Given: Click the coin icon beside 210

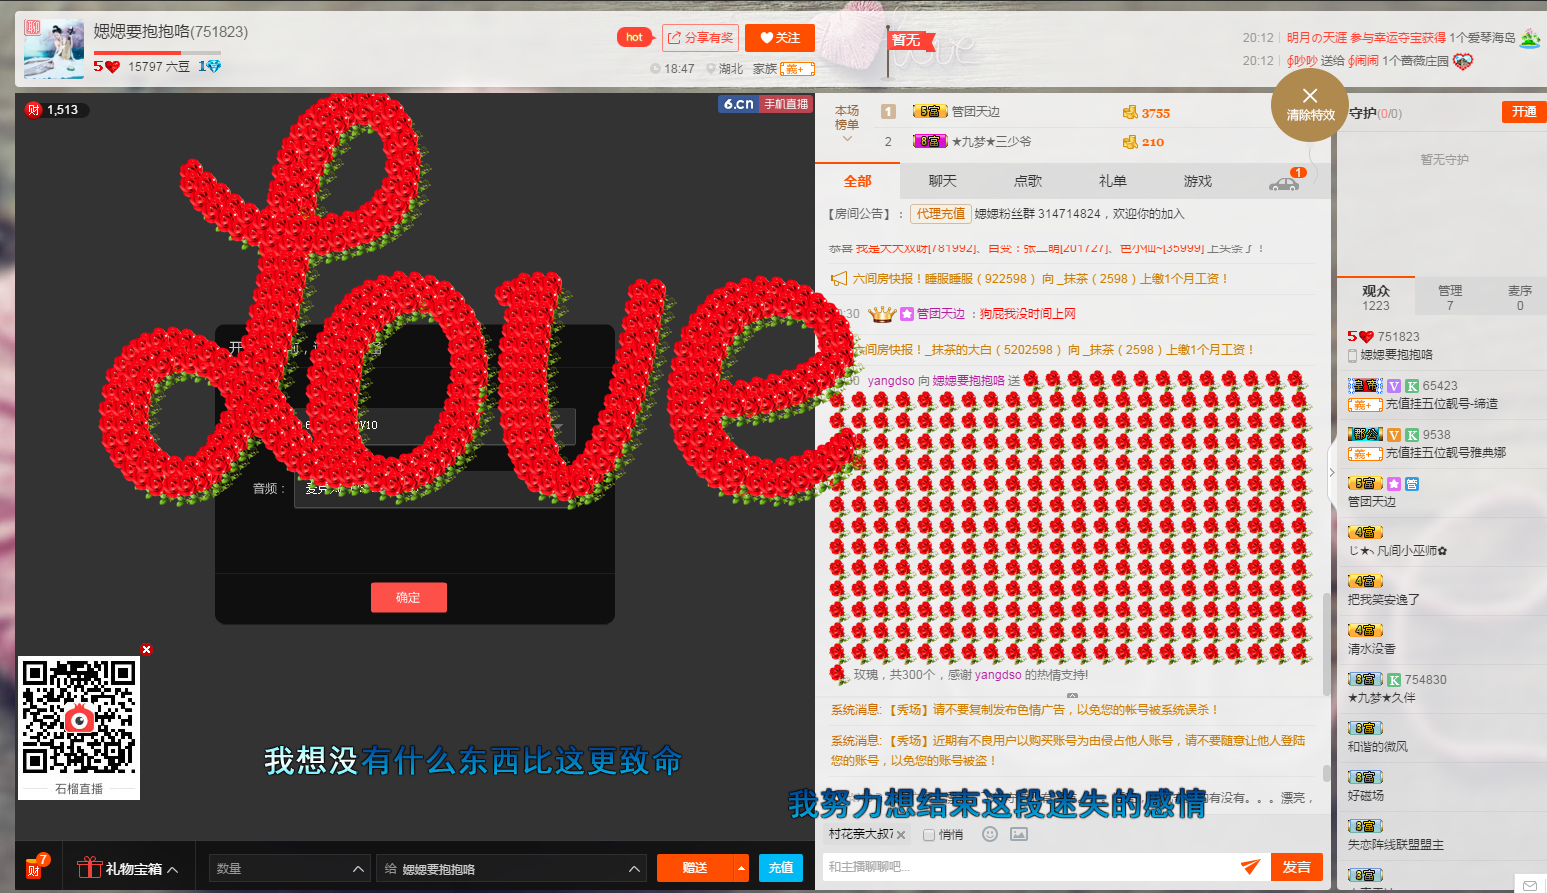Looking at the screenshot, I should pos(1130,142).
